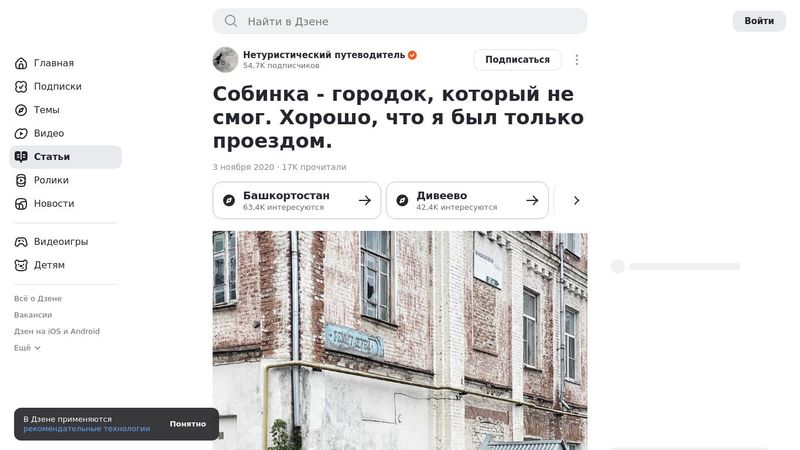Click Подписаться to subscribe to channel
Viewport: 800px width, 450px height.
pos(517,60)
